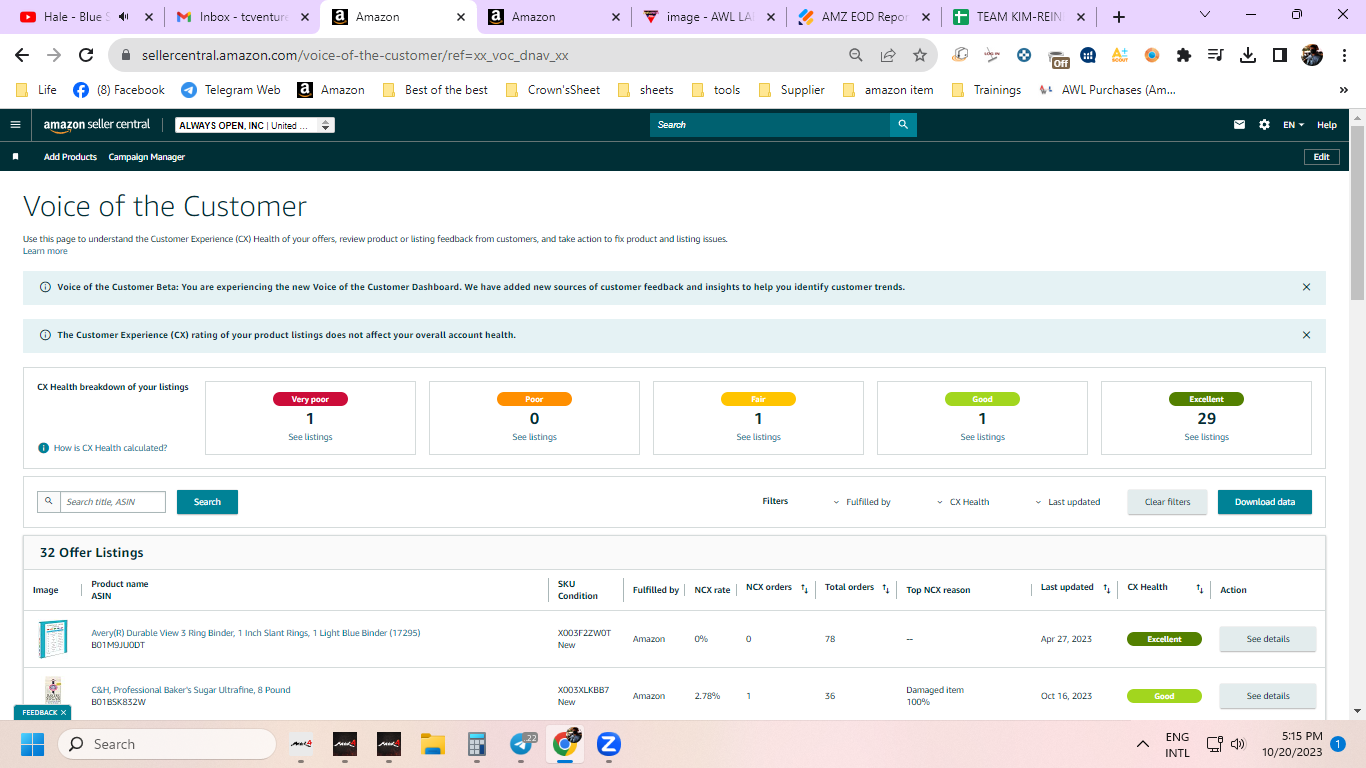
Task: Click the Avery binder product thumbnail
Action: 51,639
